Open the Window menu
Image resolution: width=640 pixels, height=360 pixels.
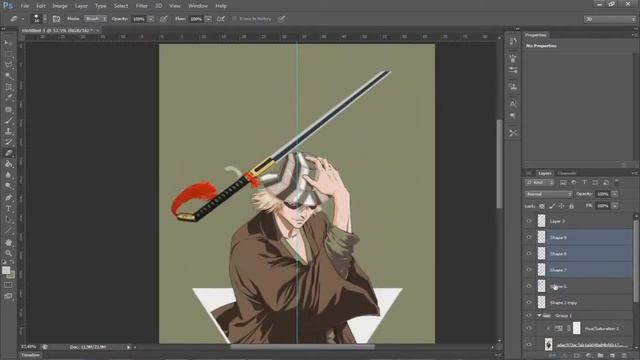point(198,6)
